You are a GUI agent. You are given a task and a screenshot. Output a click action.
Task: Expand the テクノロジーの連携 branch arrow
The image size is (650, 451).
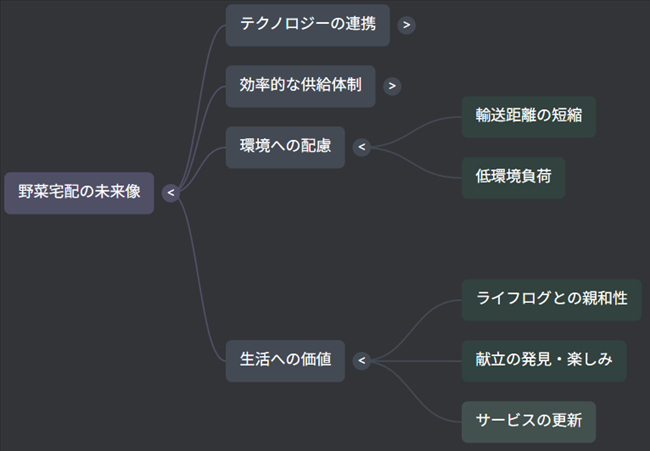(406, 25)
